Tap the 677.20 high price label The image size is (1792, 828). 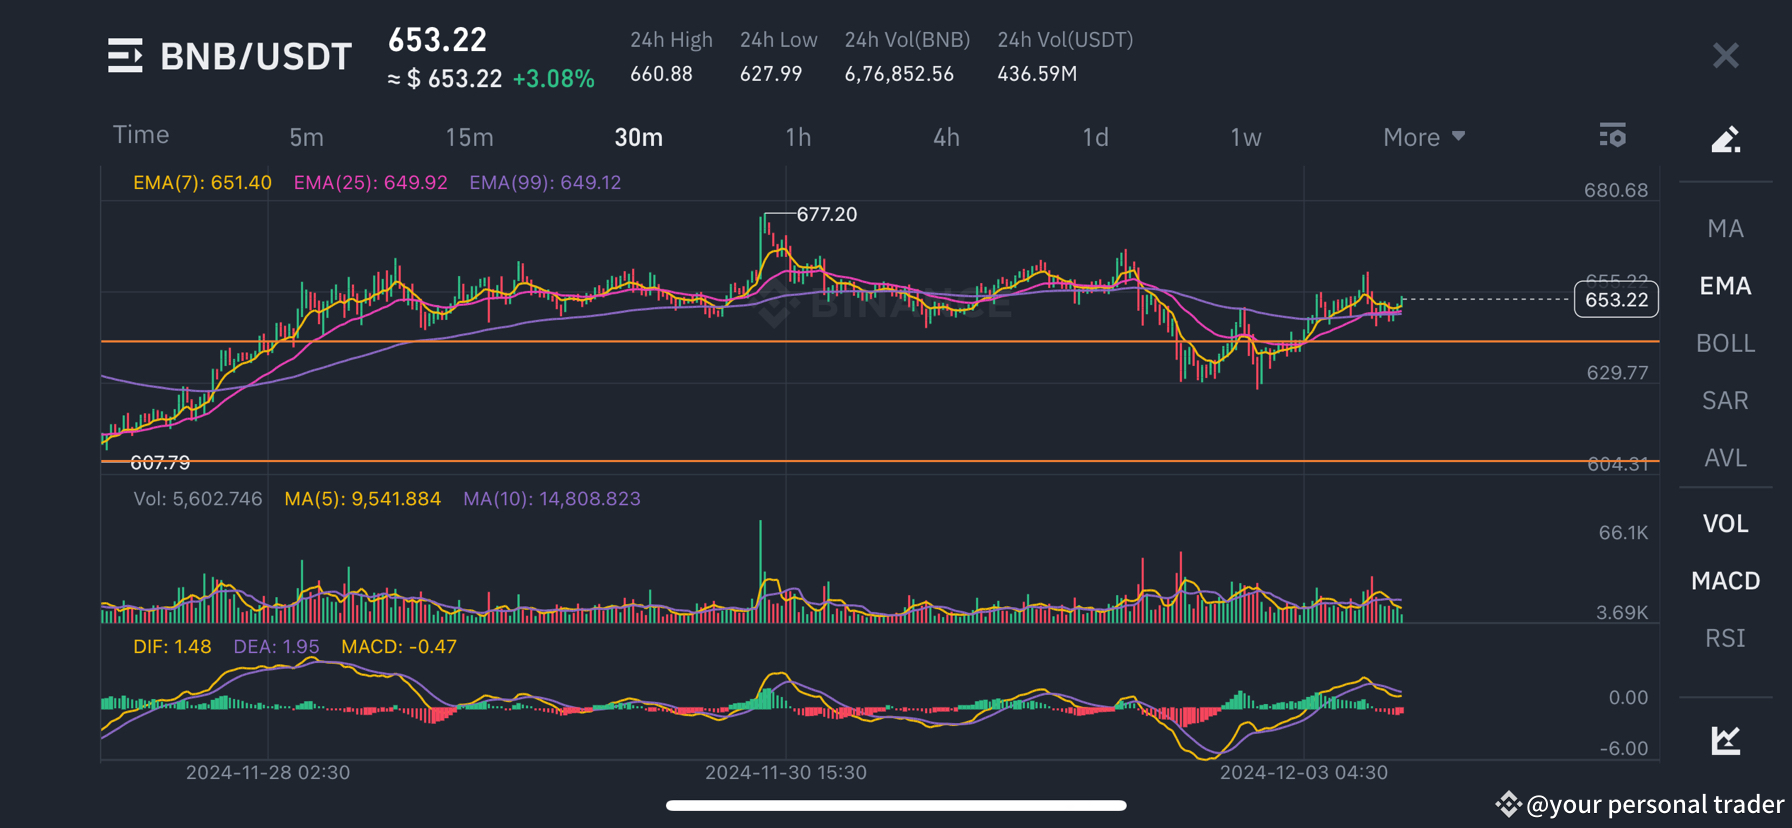click(x=826, y=214)
